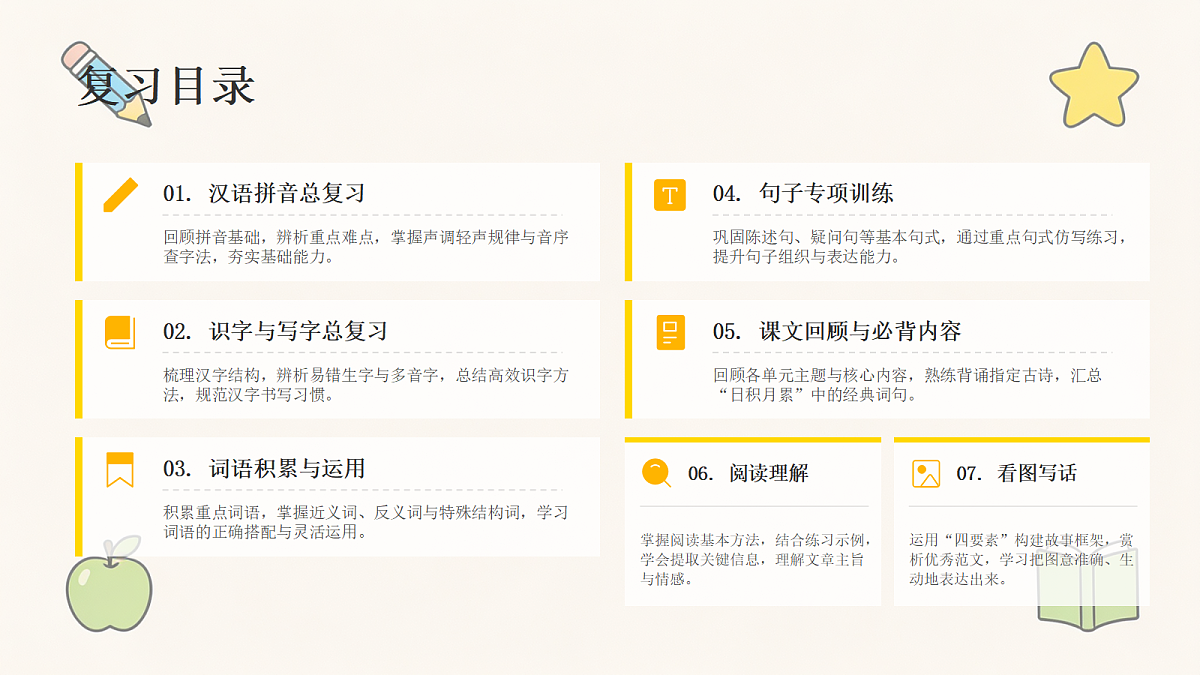Click description starting 运用“四要素”
The width and height of the screenshot is (1200, 675).
click(x=1022, y=559)
